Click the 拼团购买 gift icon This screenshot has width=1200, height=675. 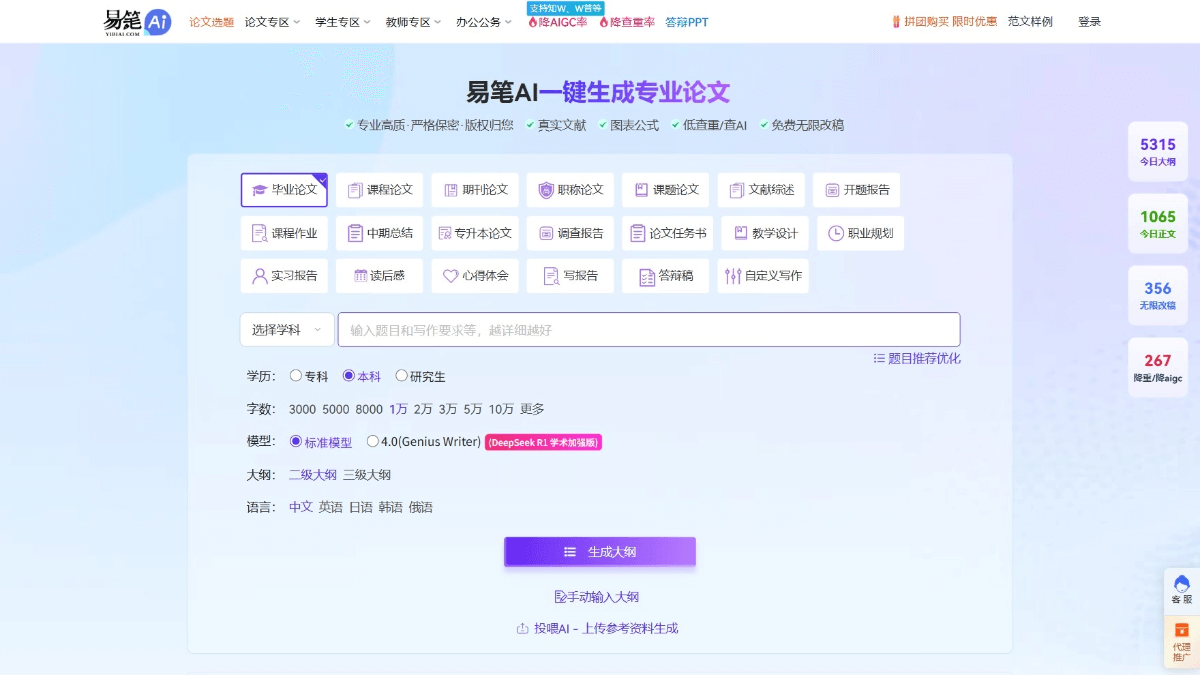pos(895,21)
